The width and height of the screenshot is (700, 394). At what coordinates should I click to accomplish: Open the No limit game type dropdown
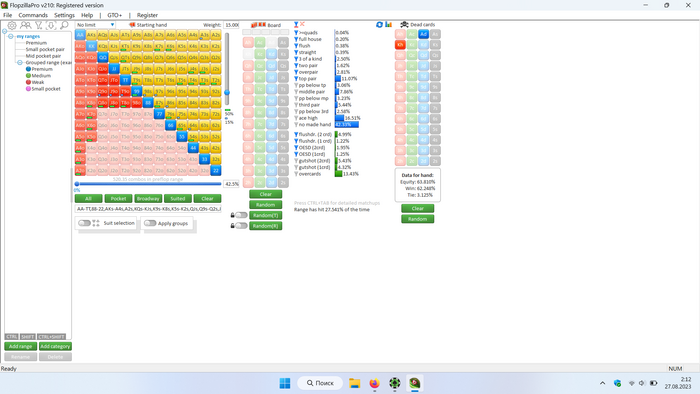coord(96,25)
